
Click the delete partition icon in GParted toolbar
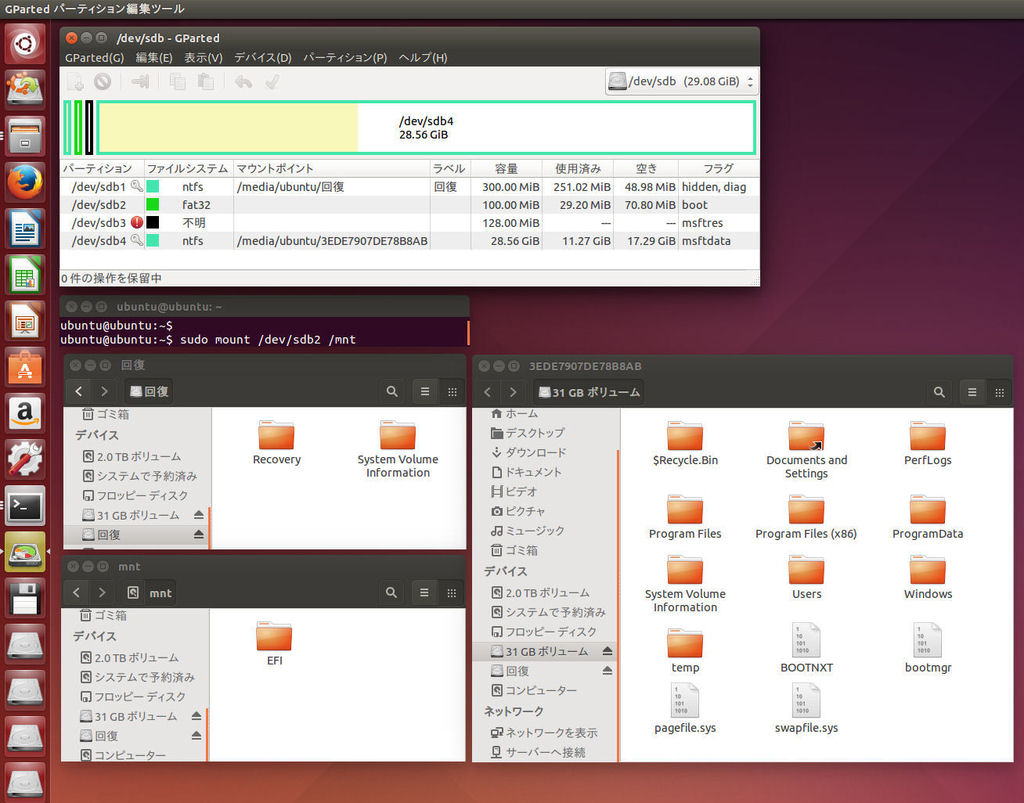pos(103,82)
